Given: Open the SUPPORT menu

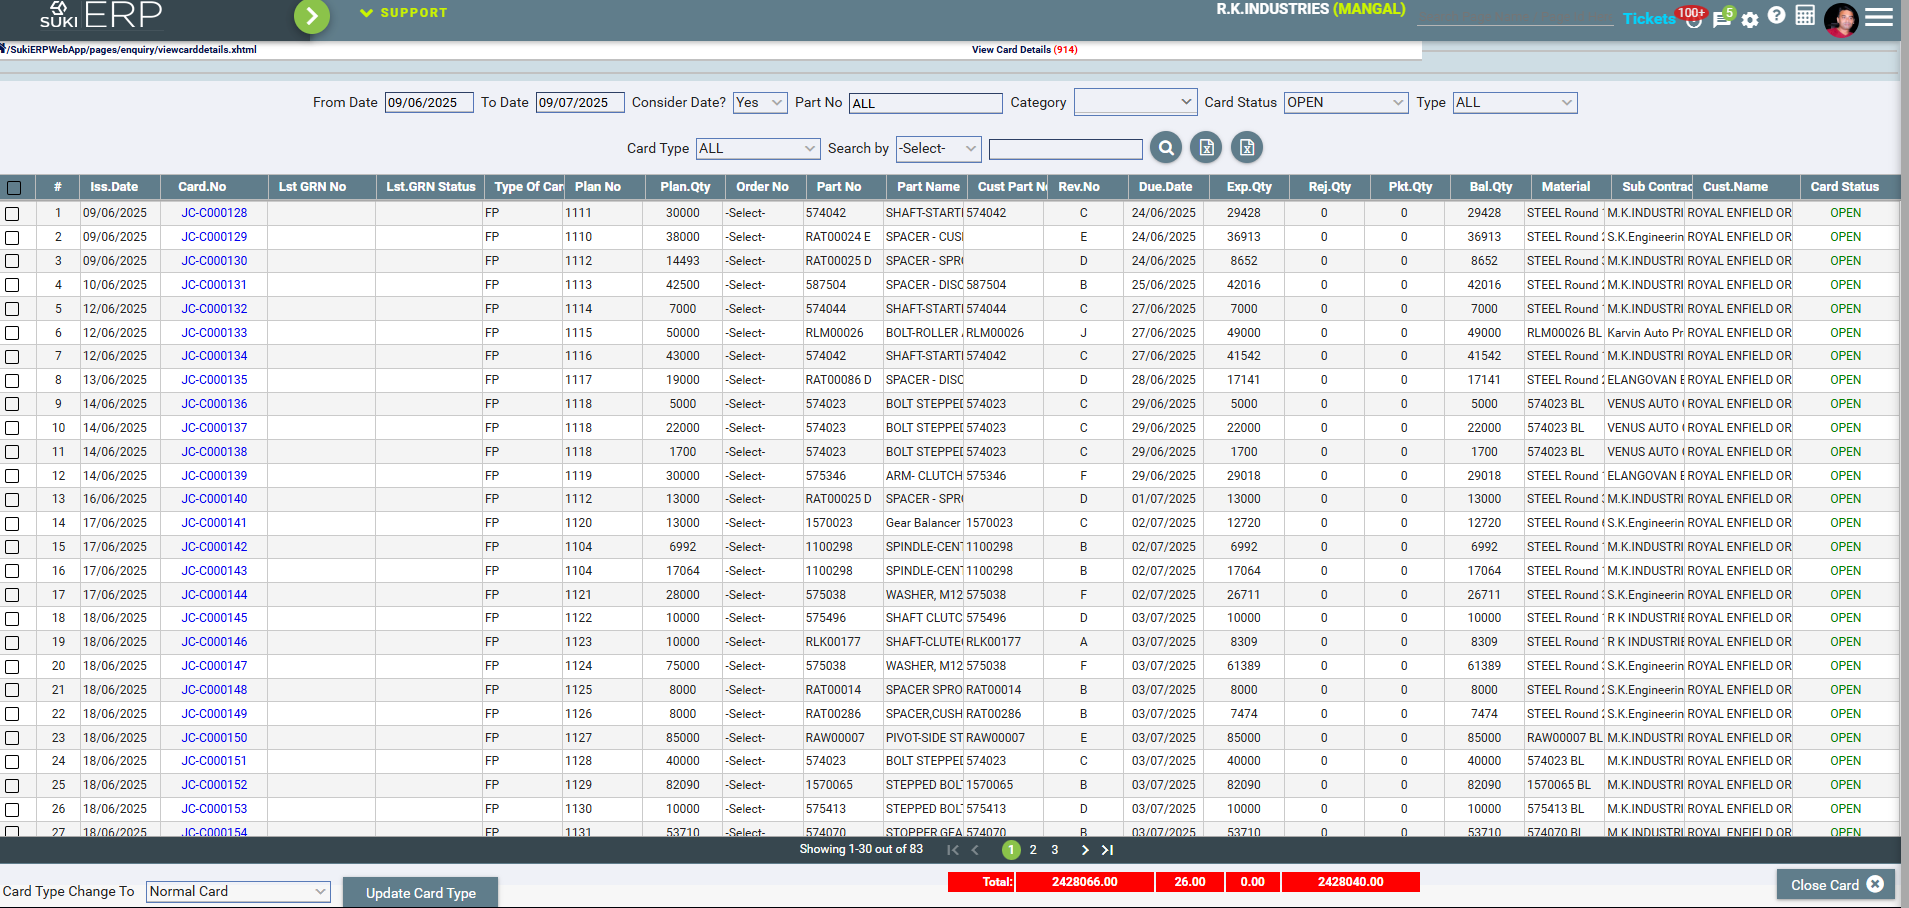Looking at the screenshot, I should click(404, 13).
